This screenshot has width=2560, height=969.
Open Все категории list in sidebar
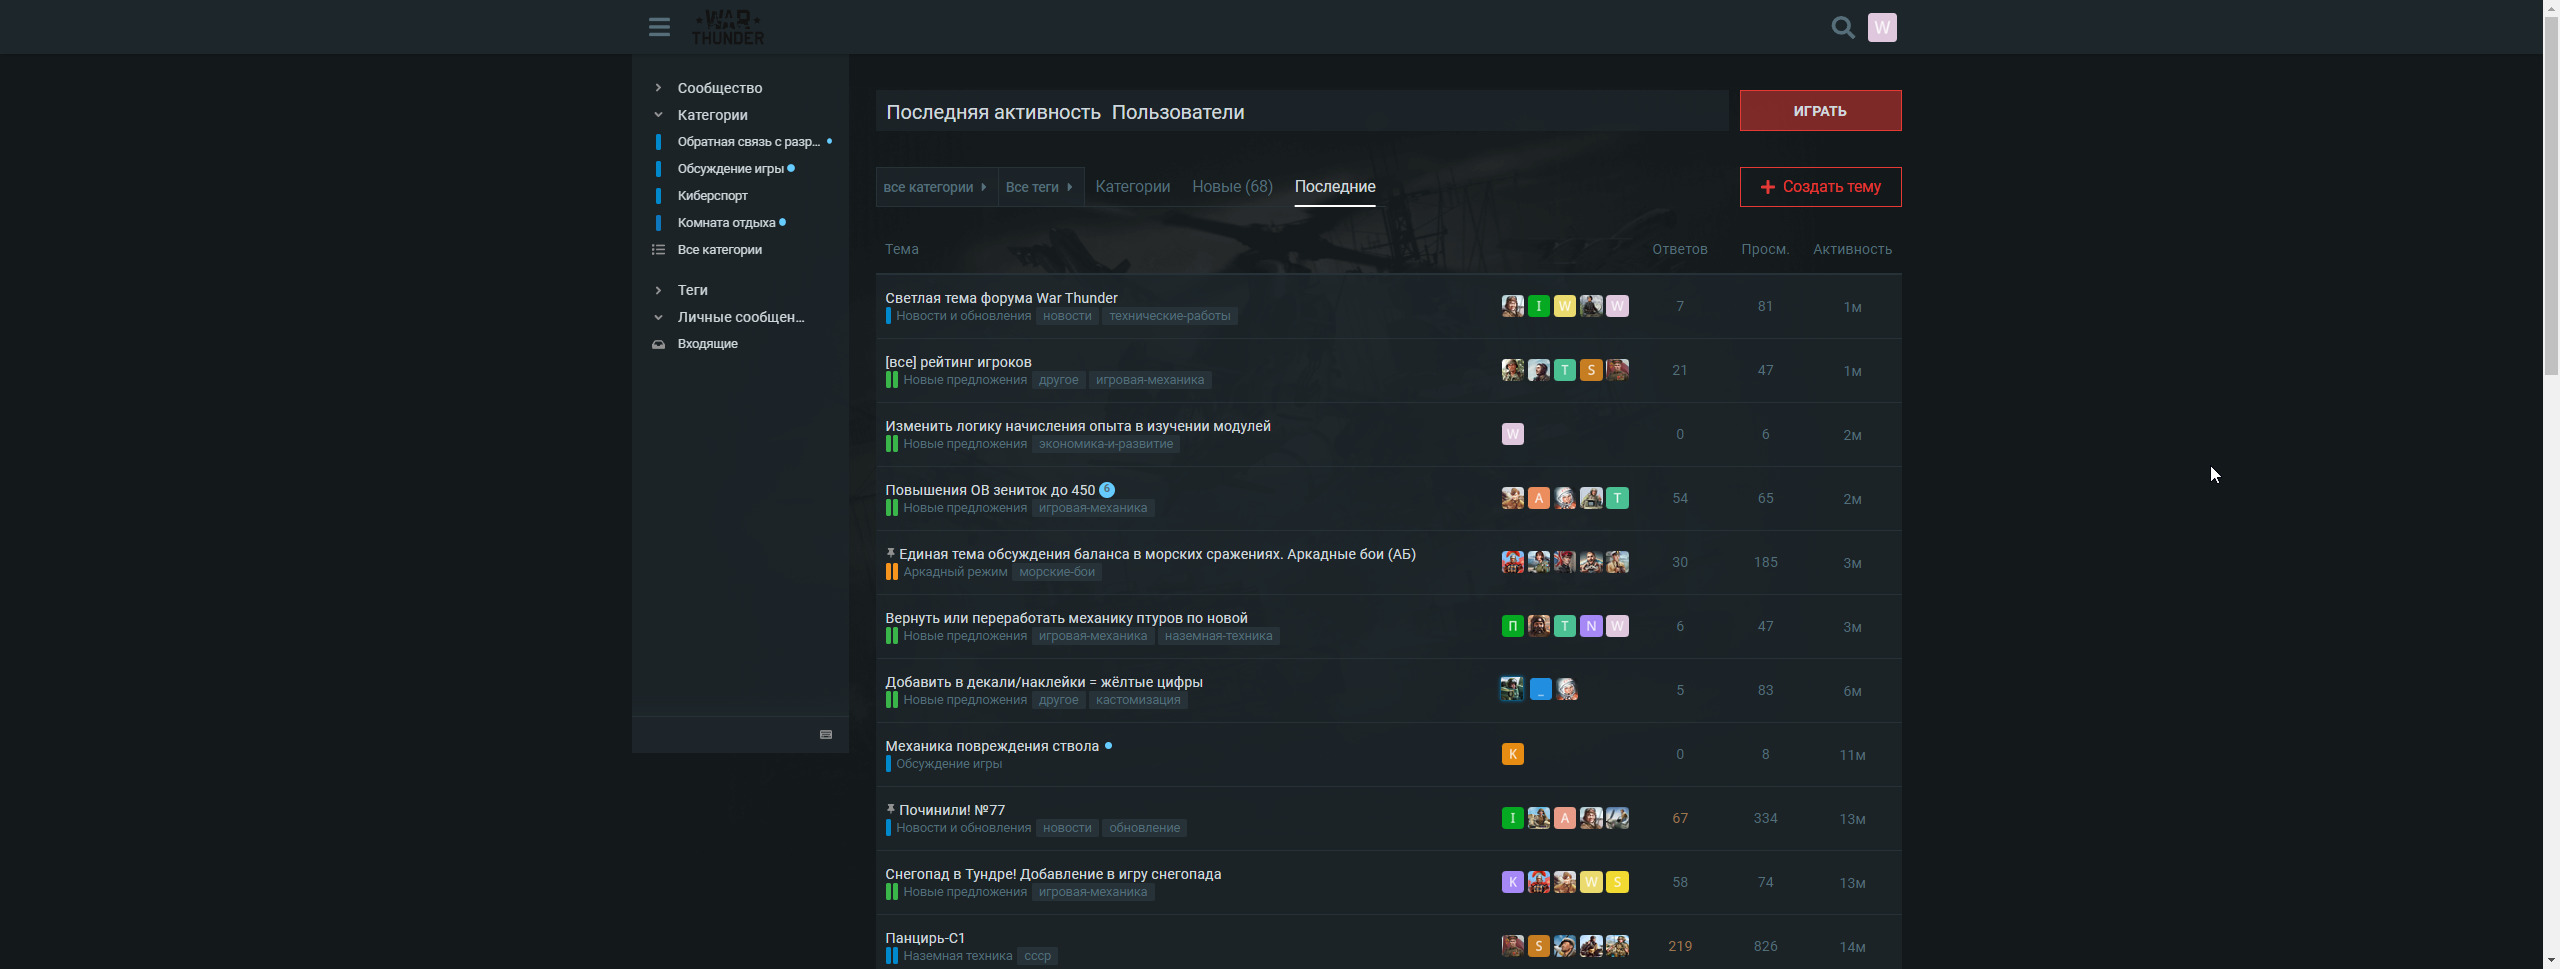[719, 250]
